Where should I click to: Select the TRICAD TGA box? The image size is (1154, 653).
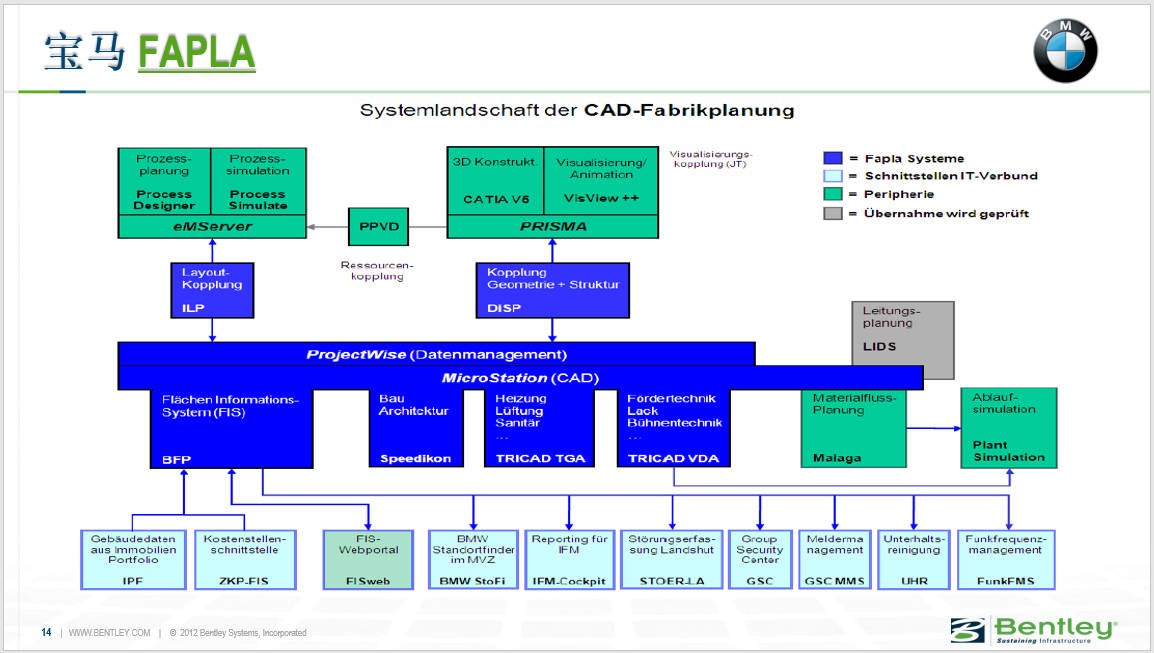[x=539, y=428]
